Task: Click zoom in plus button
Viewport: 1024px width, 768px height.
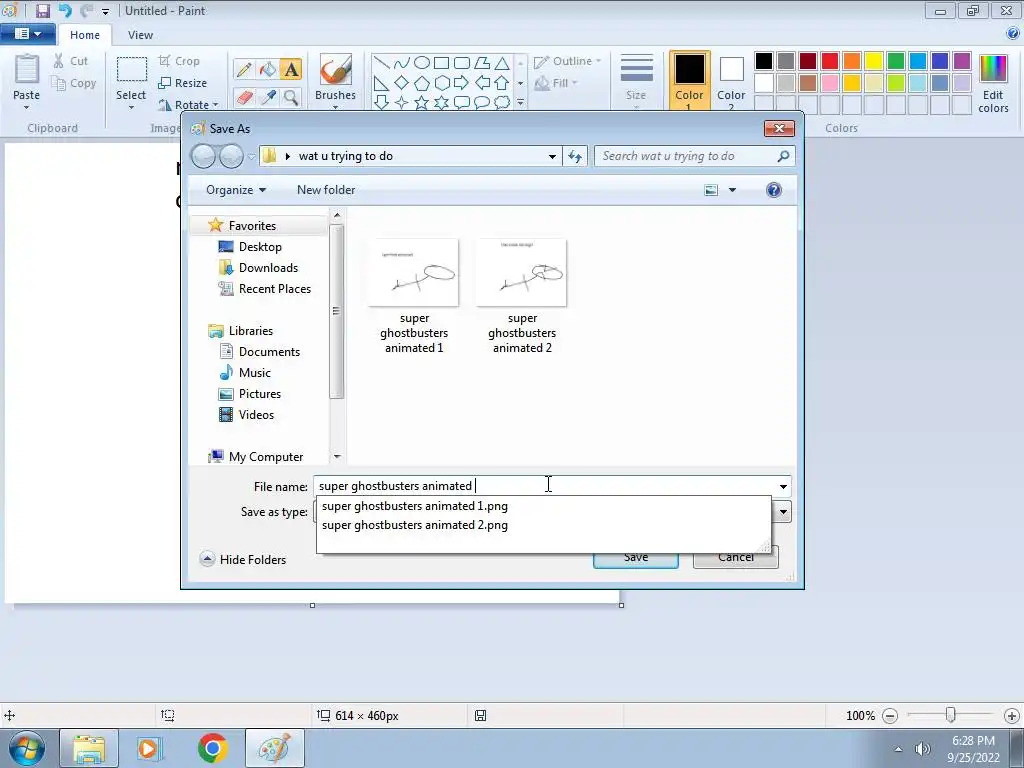Action: point(1012,716)
